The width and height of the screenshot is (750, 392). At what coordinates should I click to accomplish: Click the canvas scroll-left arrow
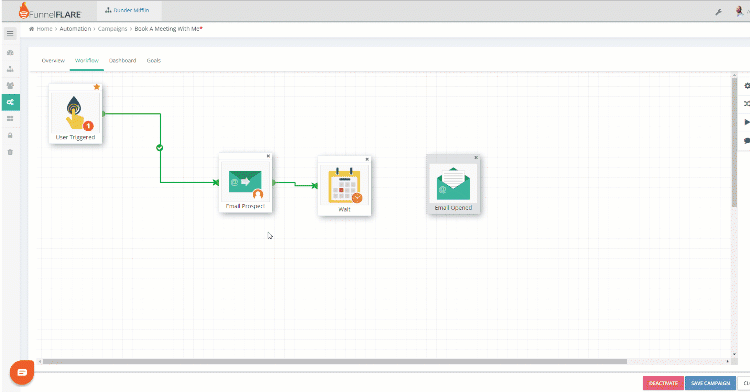[x=40, y=361]
